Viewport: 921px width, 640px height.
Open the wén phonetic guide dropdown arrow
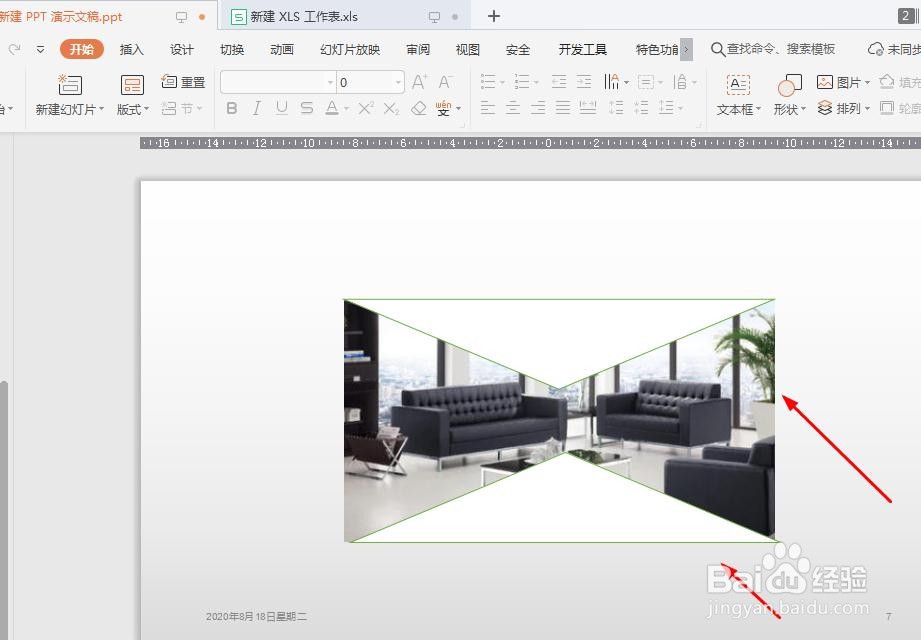coord(458,109)
